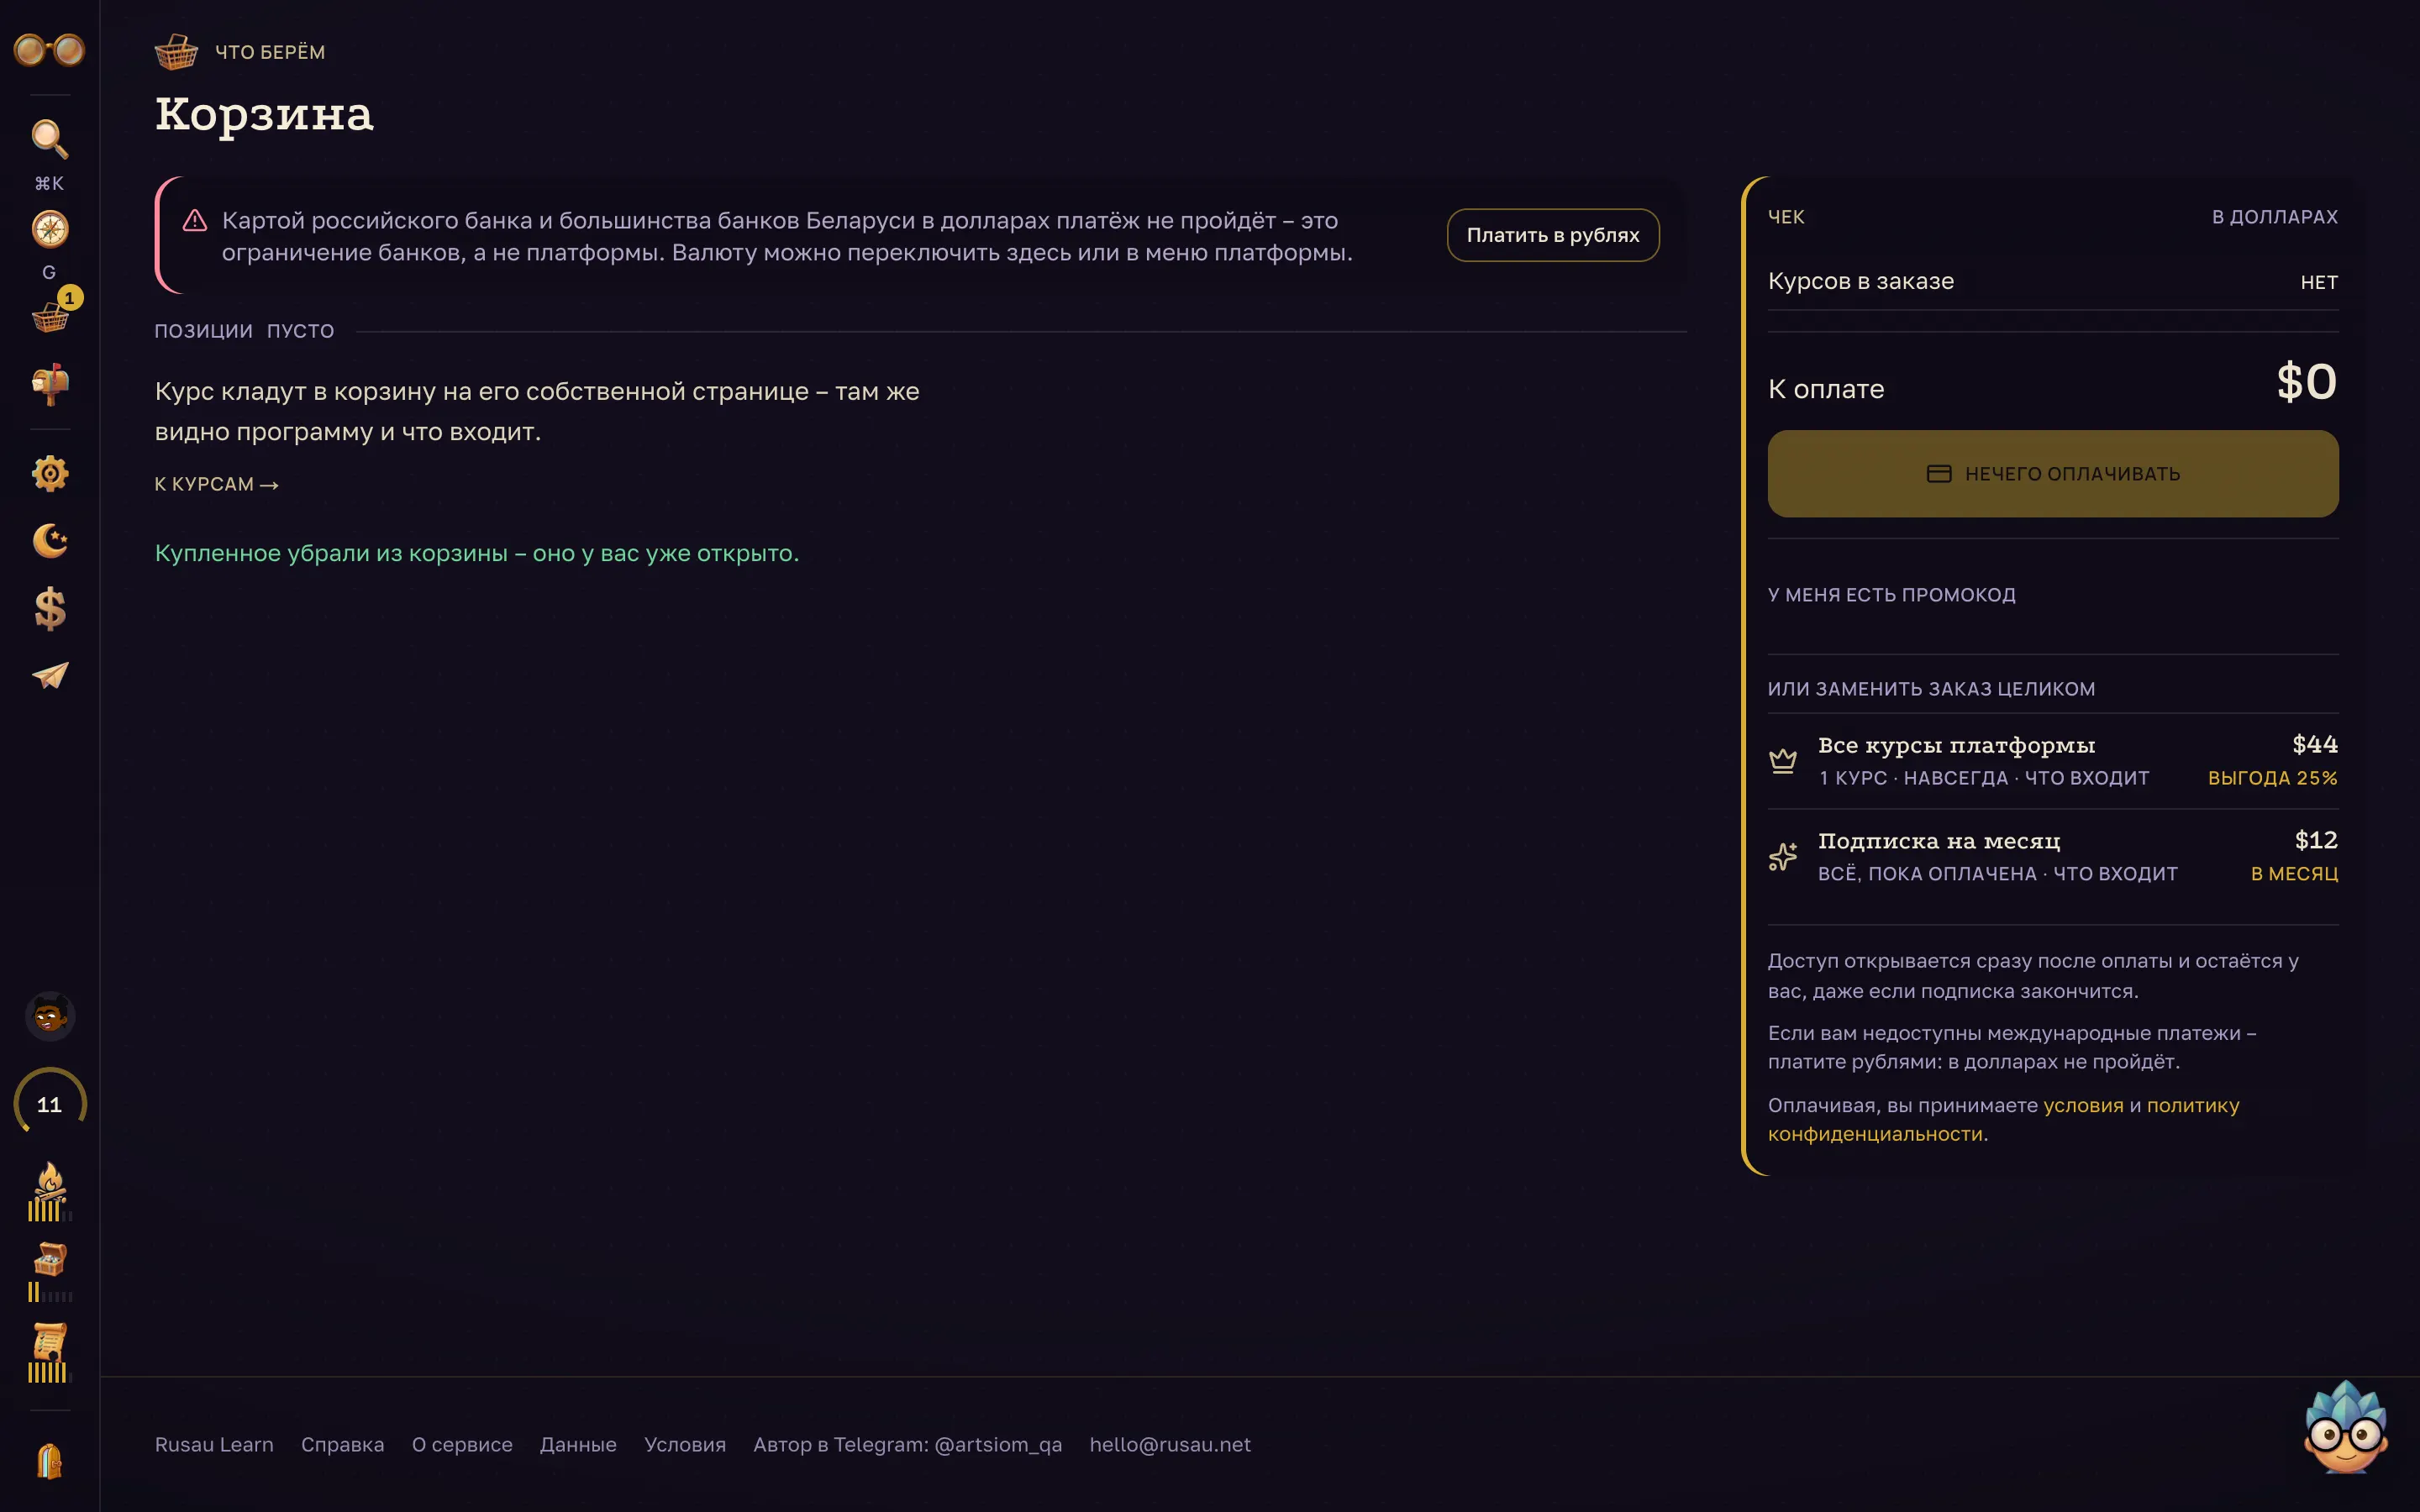2420x1512 pixels.
Task: Open search via magnifying glass icon
Action: [49, 139]
